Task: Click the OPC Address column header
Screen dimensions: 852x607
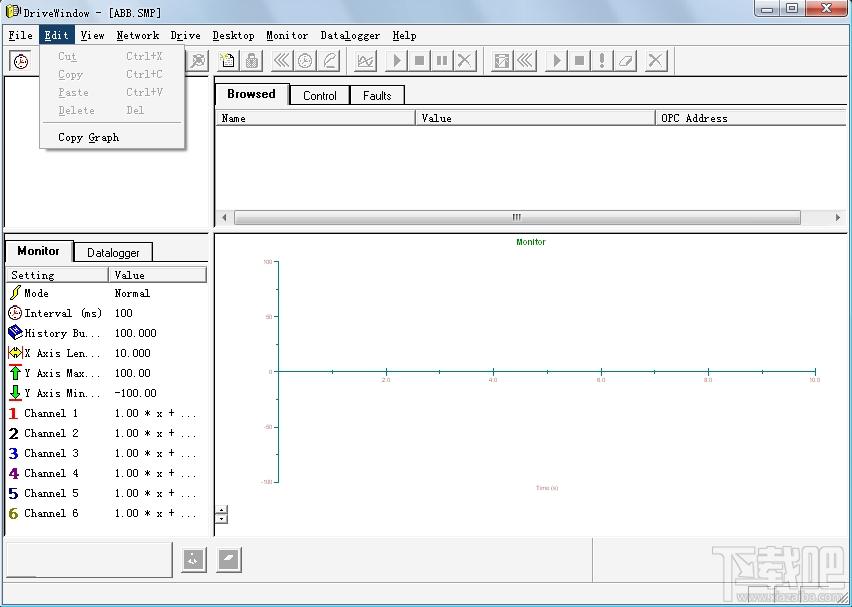Action: (751, 118)
